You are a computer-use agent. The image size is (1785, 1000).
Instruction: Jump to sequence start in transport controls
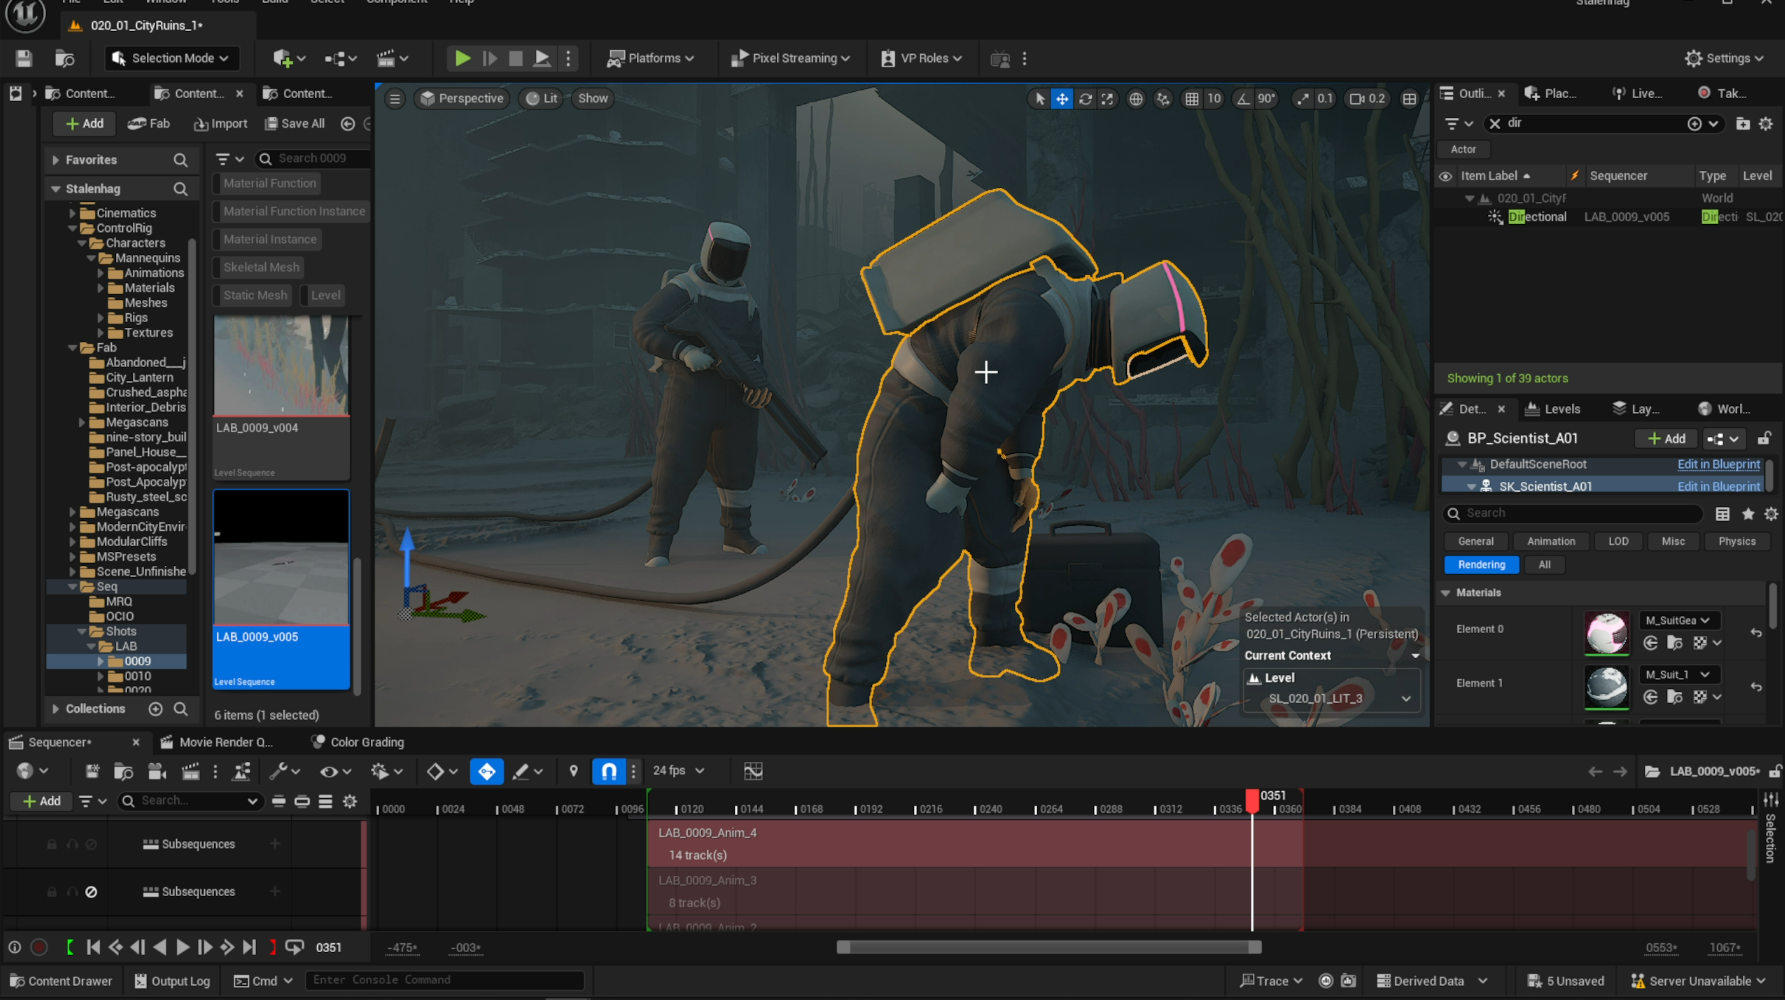coord(93,947)
